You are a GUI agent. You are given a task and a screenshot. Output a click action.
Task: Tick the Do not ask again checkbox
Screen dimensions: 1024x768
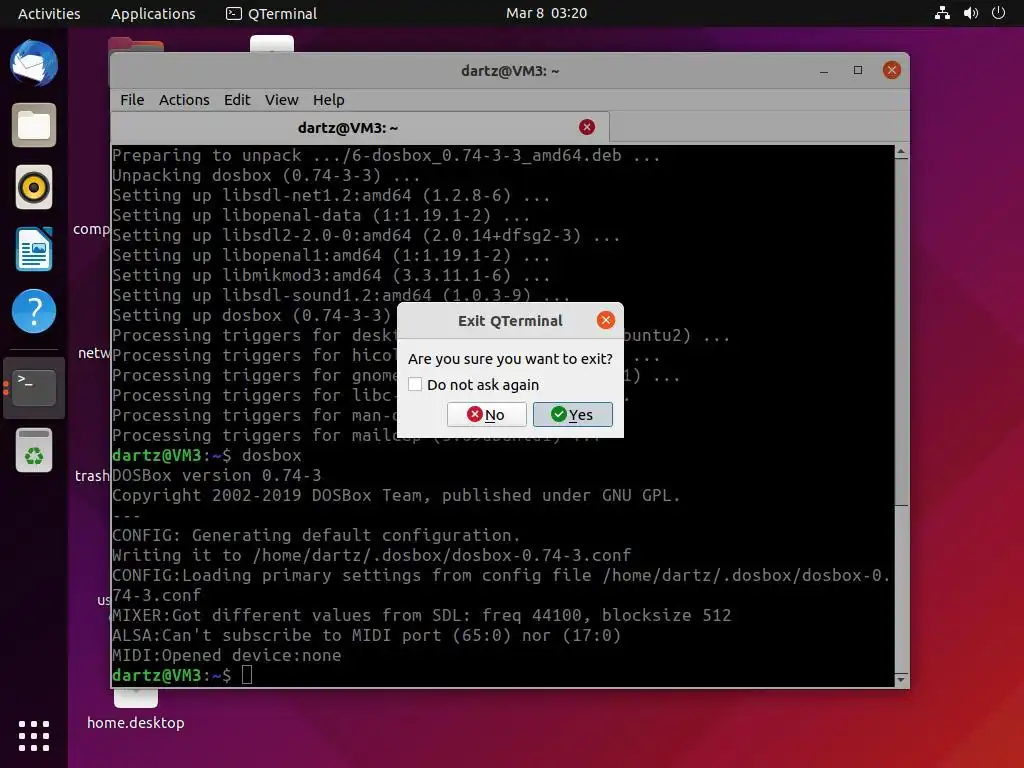(x=415, y=385)
